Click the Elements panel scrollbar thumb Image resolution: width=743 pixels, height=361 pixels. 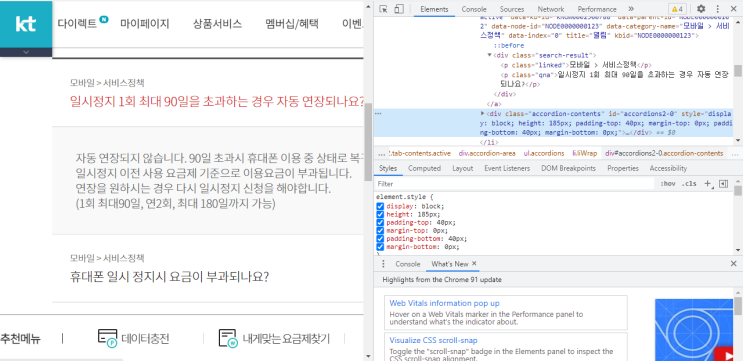[x=737, y=71]
